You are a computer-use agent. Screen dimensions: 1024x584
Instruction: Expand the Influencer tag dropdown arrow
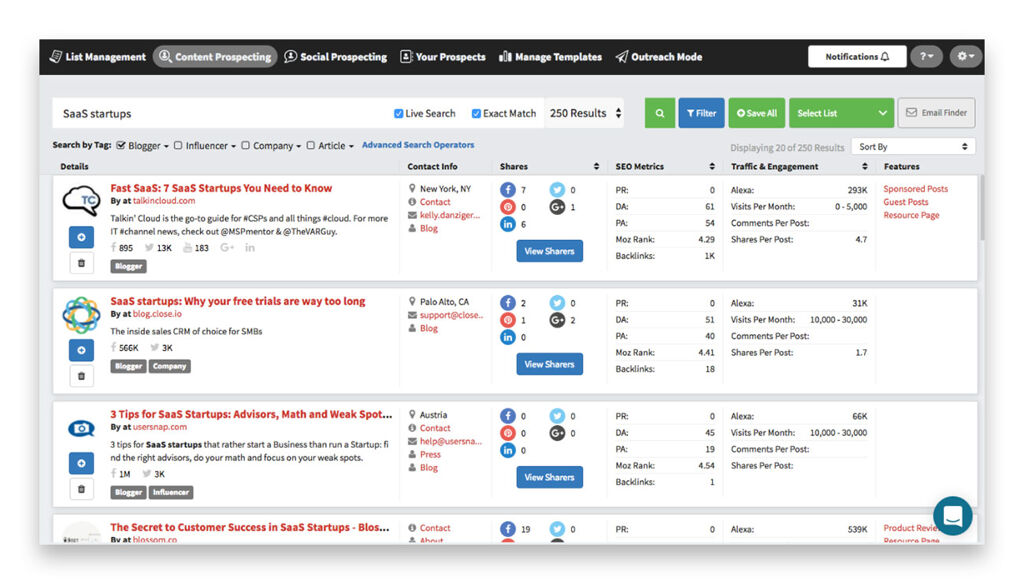click(233, 146)
